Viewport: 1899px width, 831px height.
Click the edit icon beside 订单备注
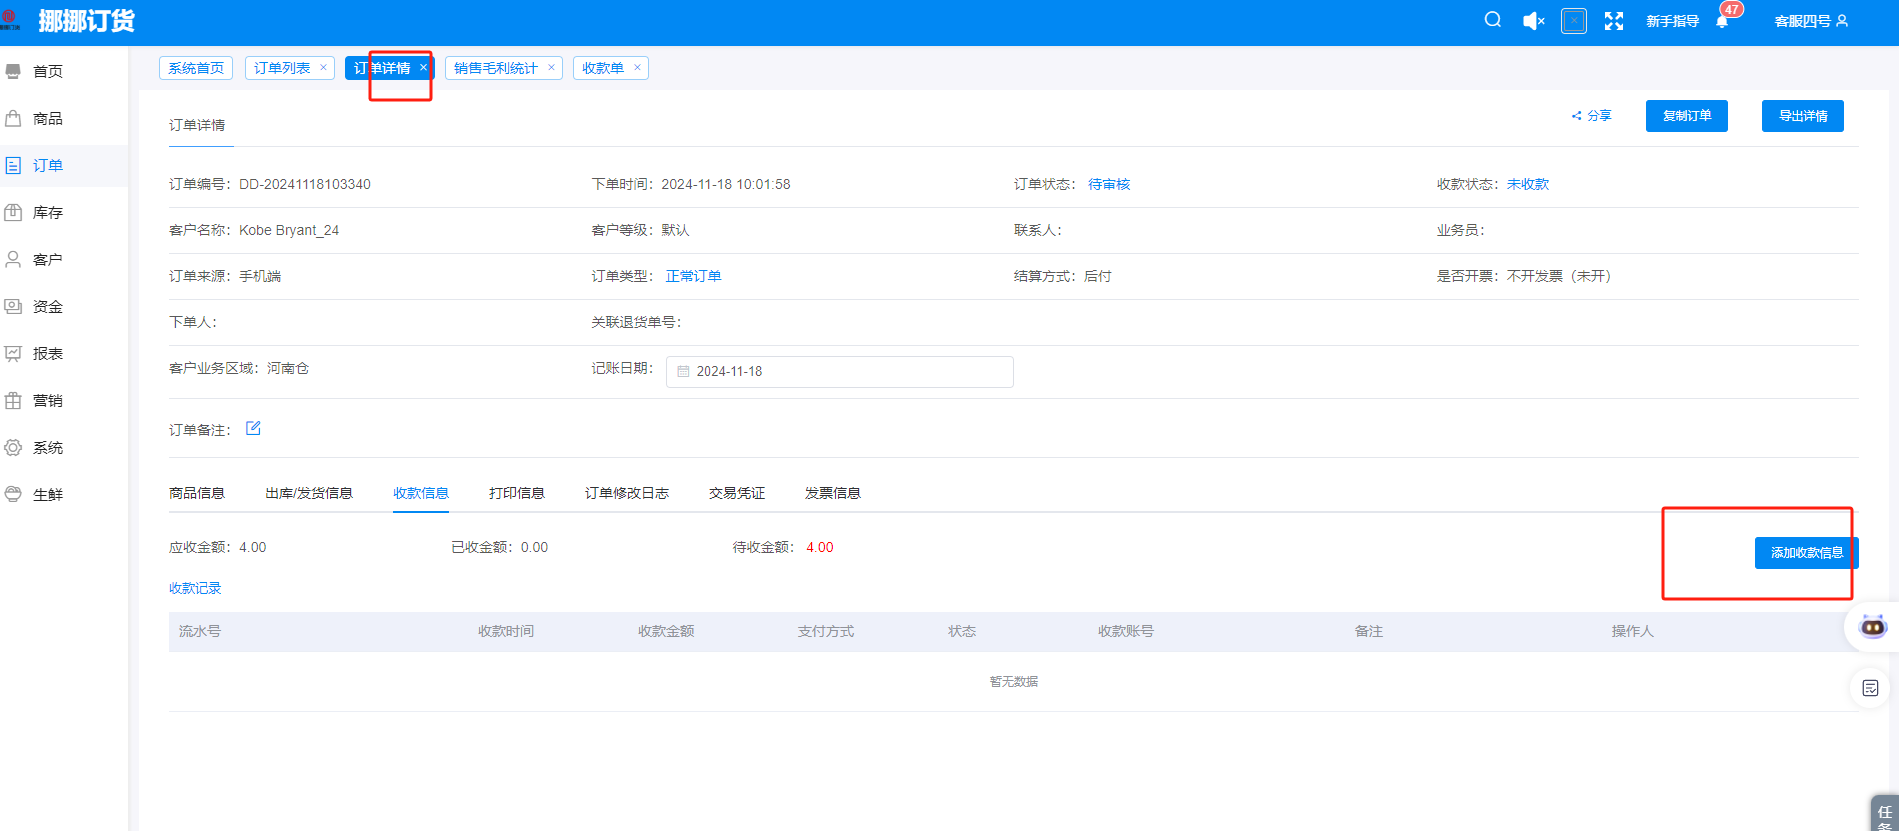(x=253, y=428)
